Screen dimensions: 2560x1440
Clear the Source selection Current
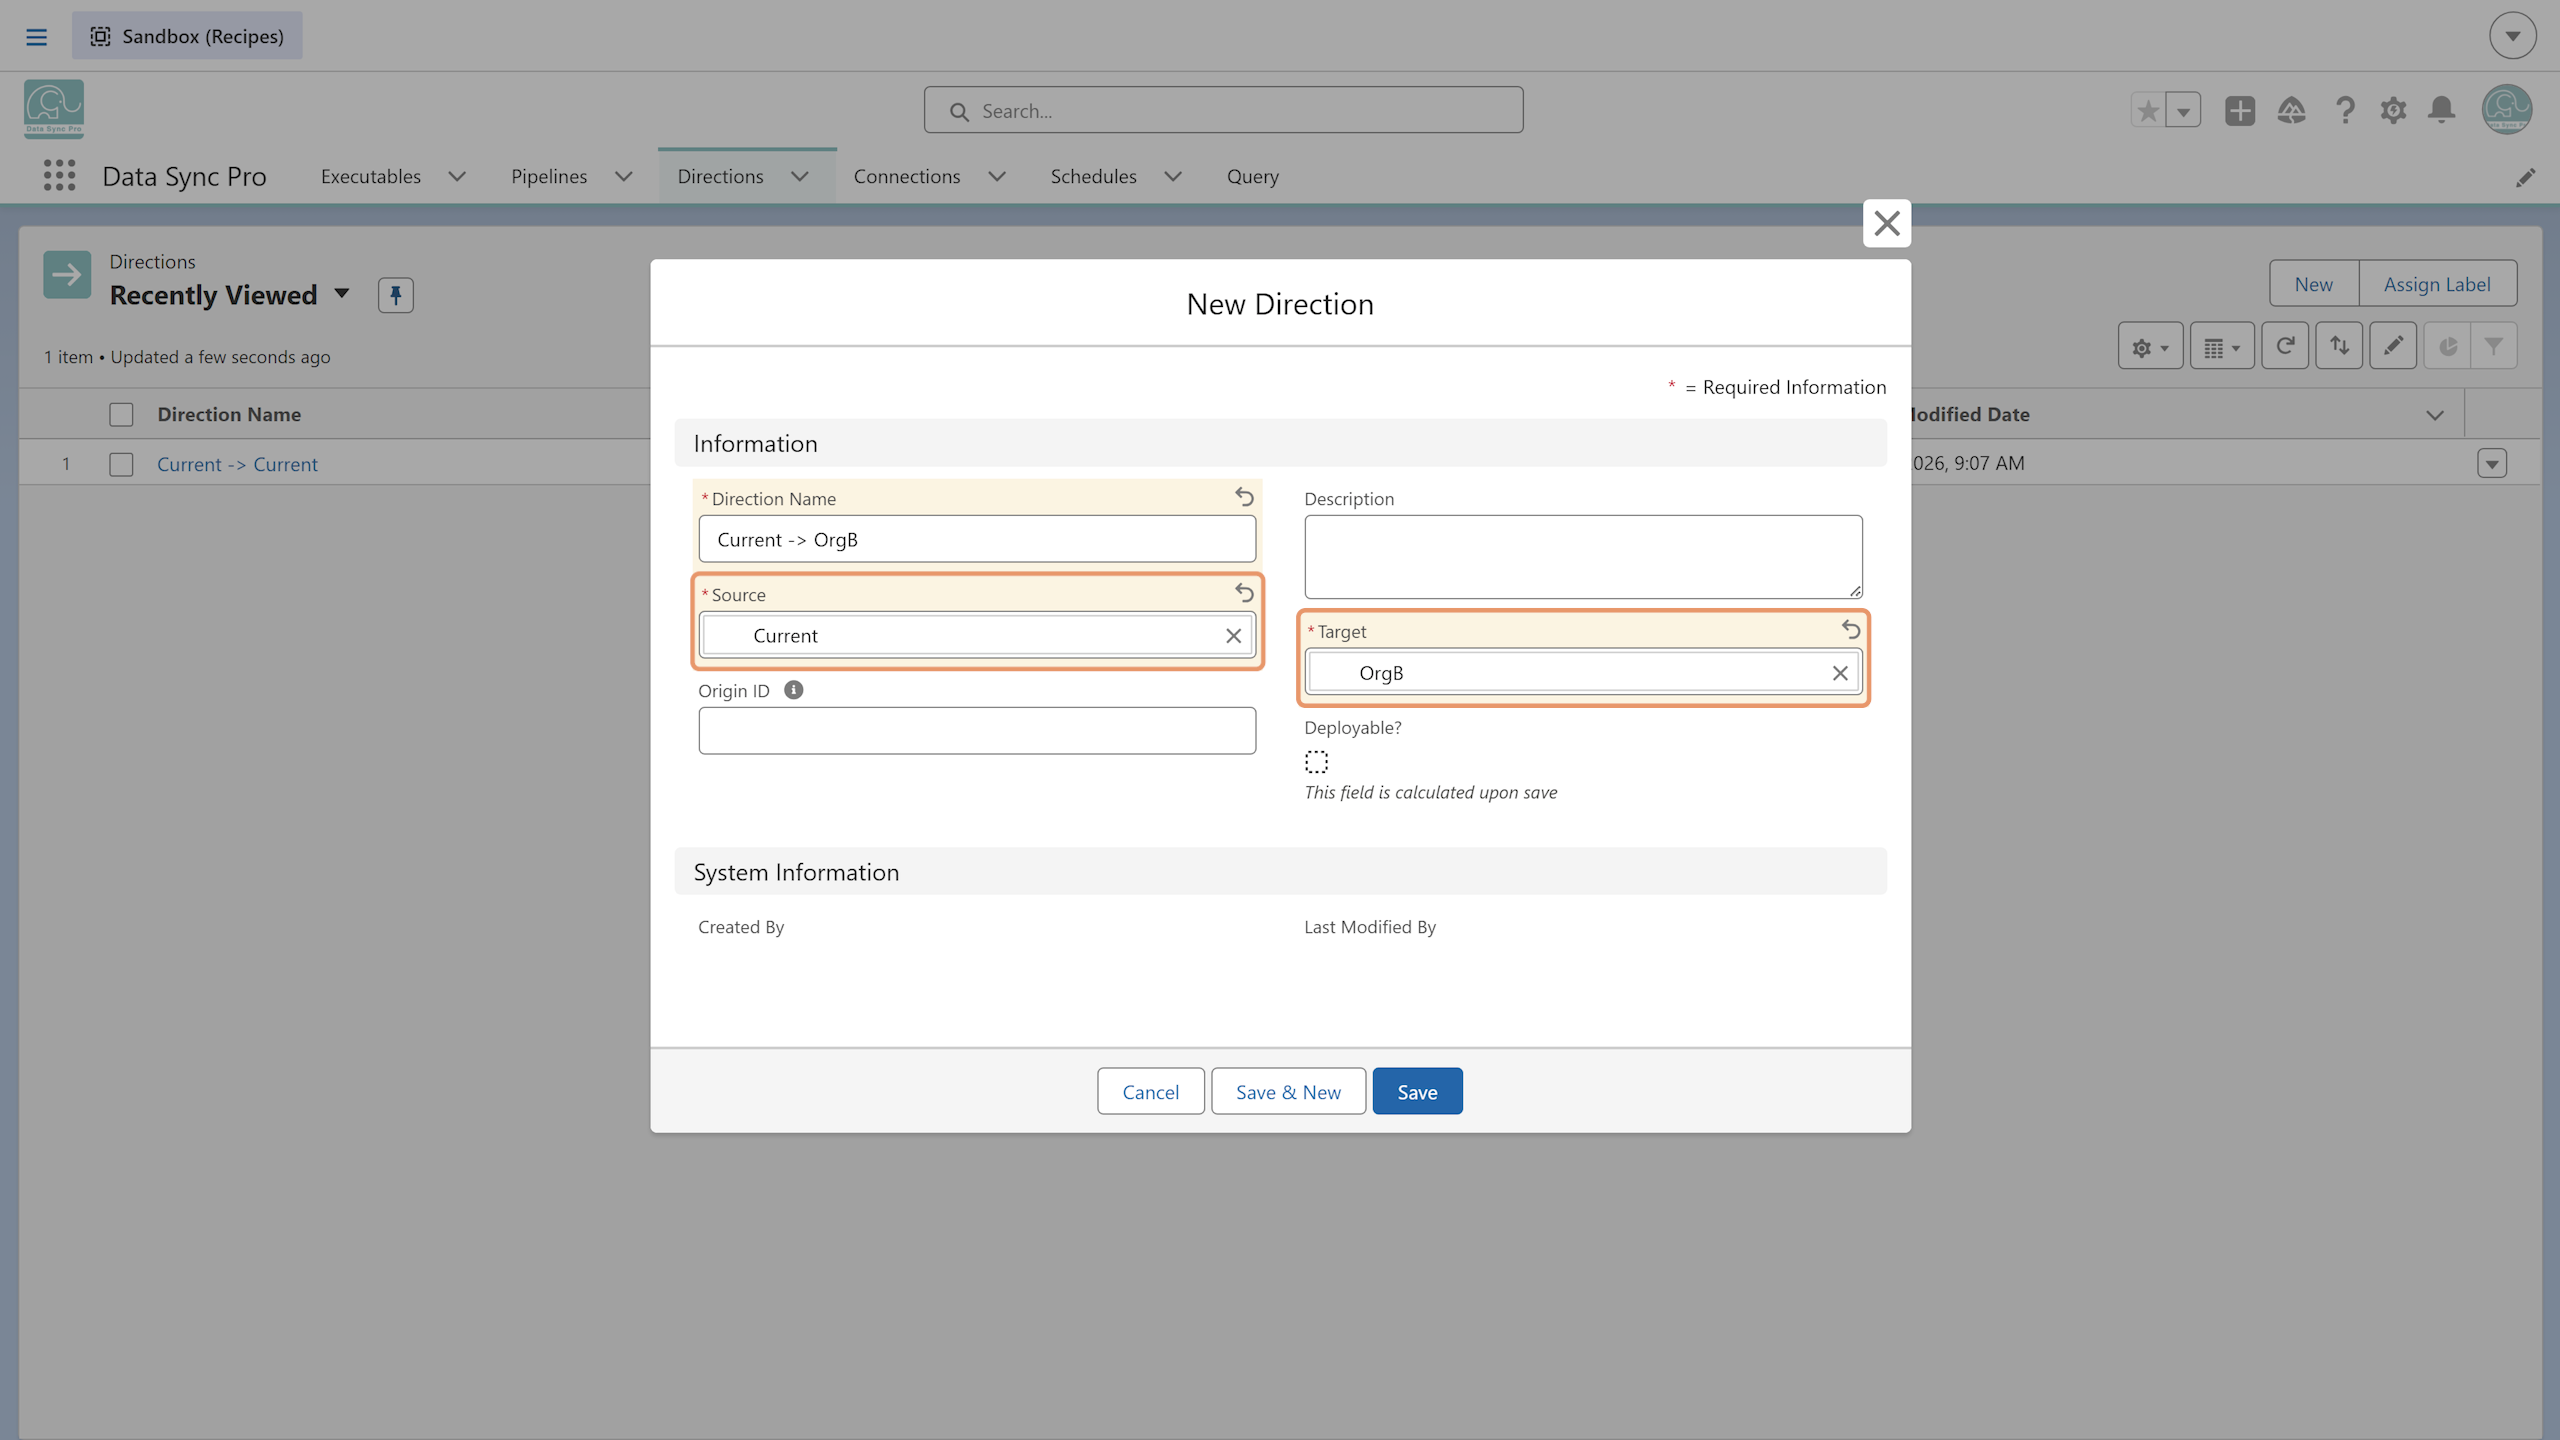tap(1233, 636)
